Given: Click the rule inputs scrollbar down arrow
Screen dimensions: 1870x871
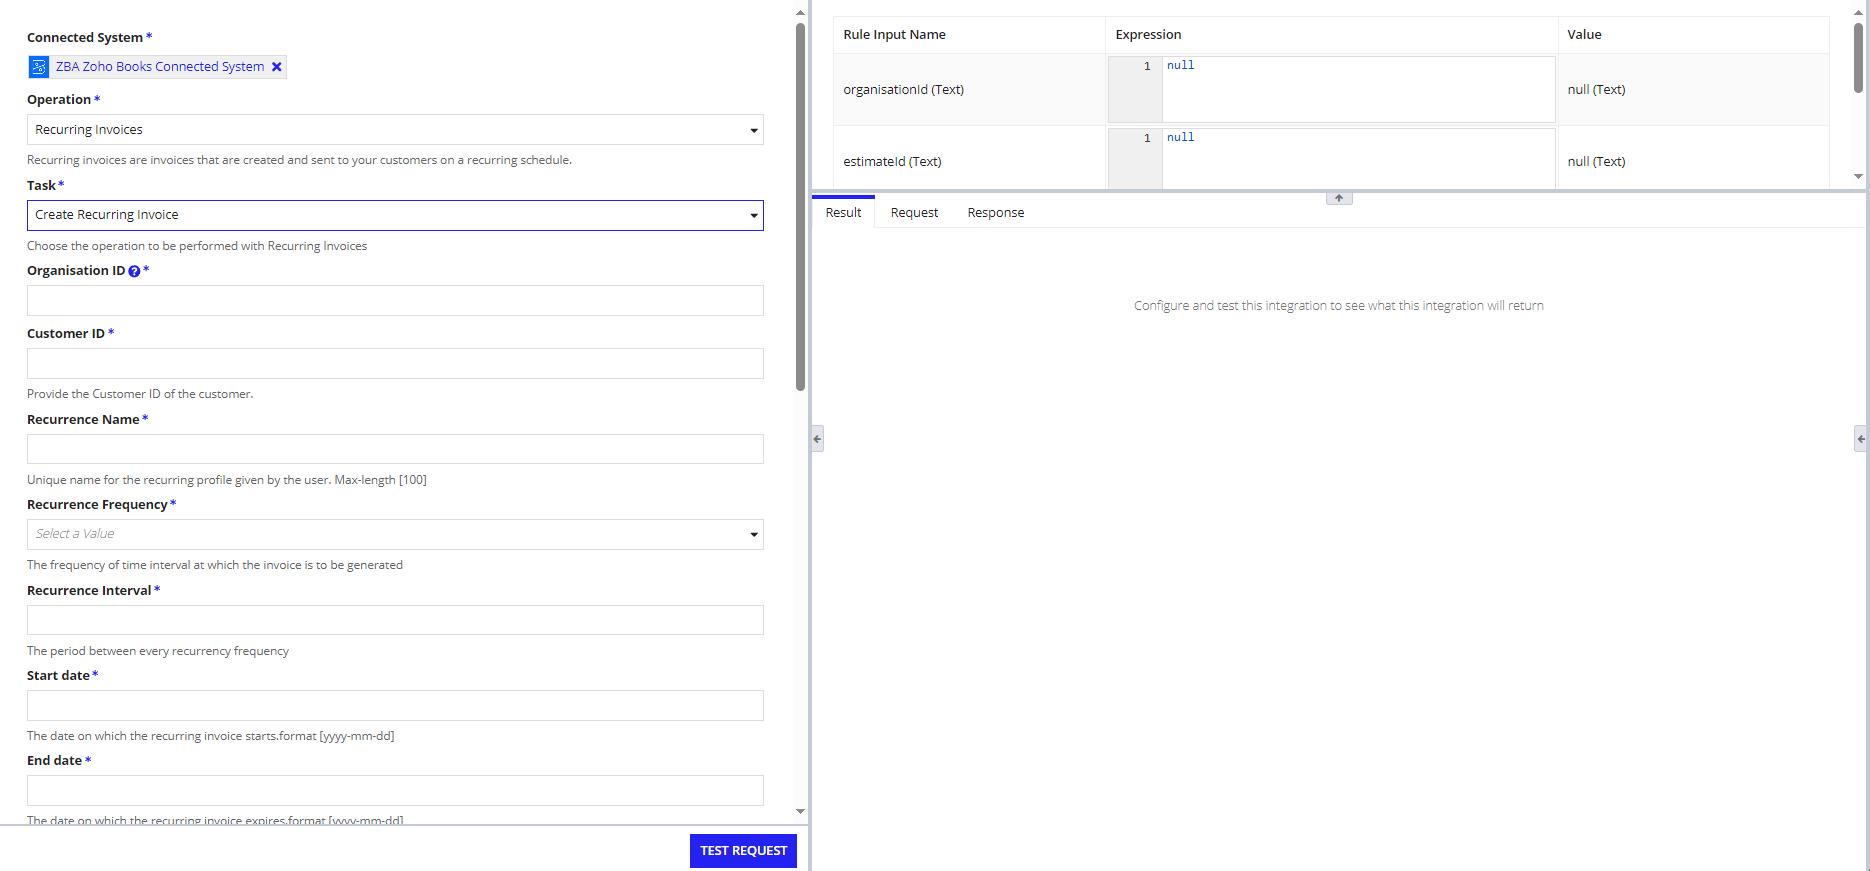Looking at the screenshot, I should (1858, 176).
